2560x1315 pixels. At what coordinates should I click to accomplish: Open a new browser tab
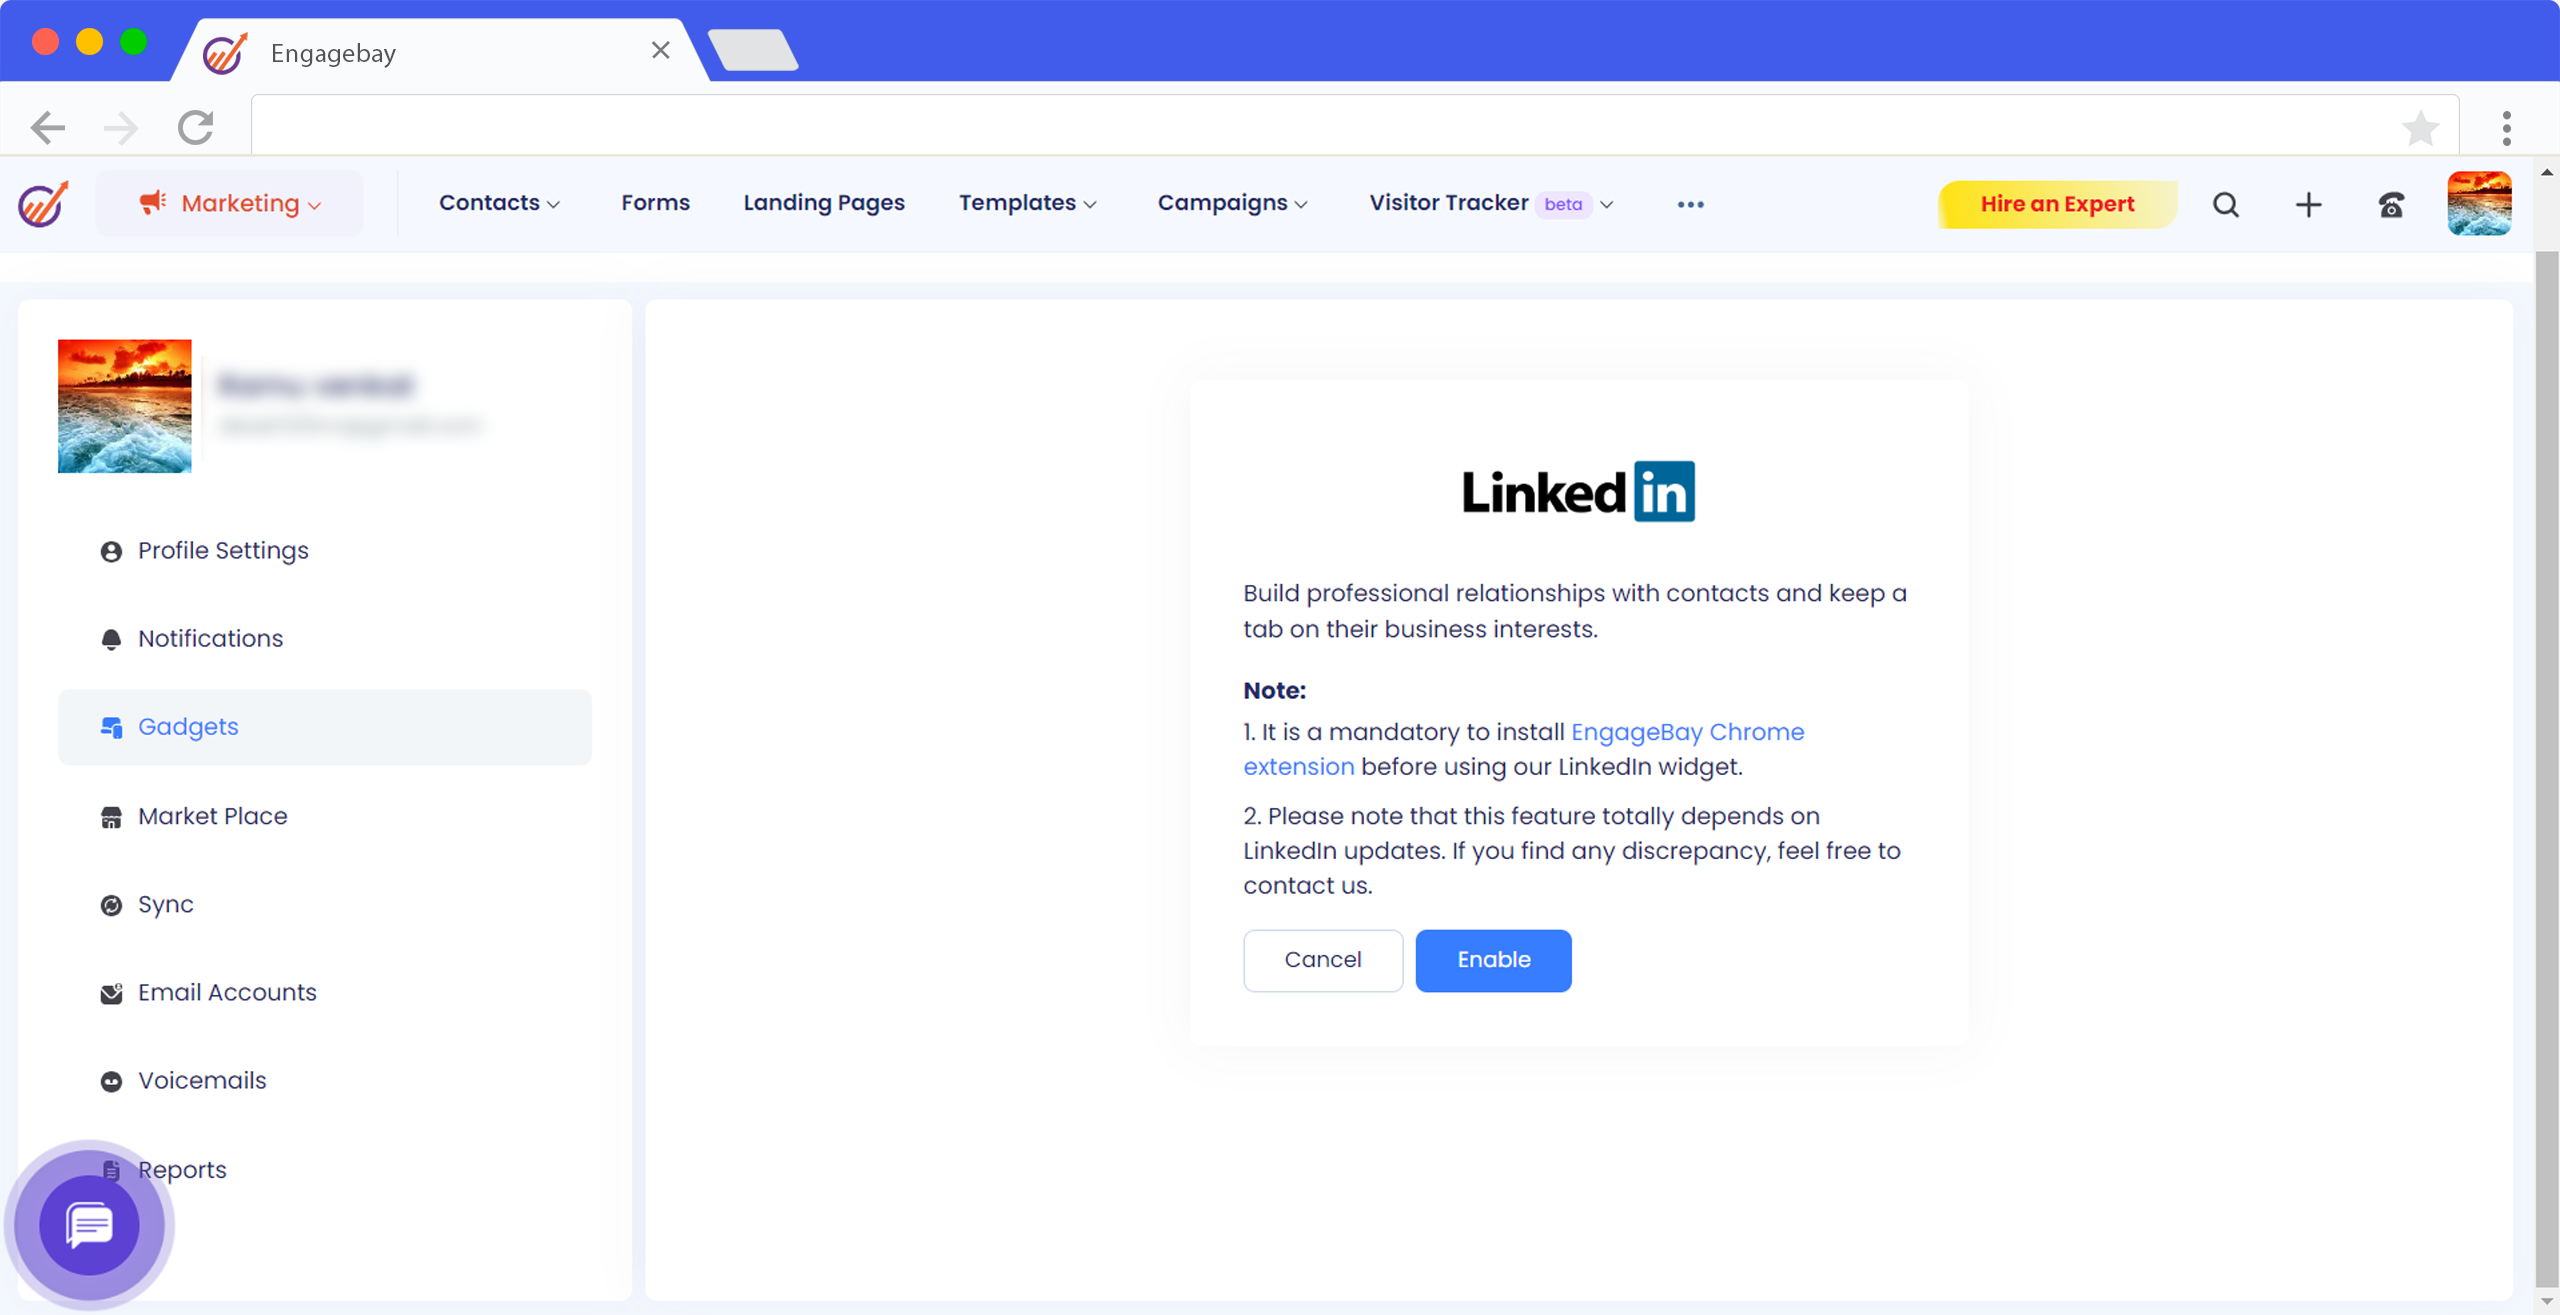click(x=753, y=50)
